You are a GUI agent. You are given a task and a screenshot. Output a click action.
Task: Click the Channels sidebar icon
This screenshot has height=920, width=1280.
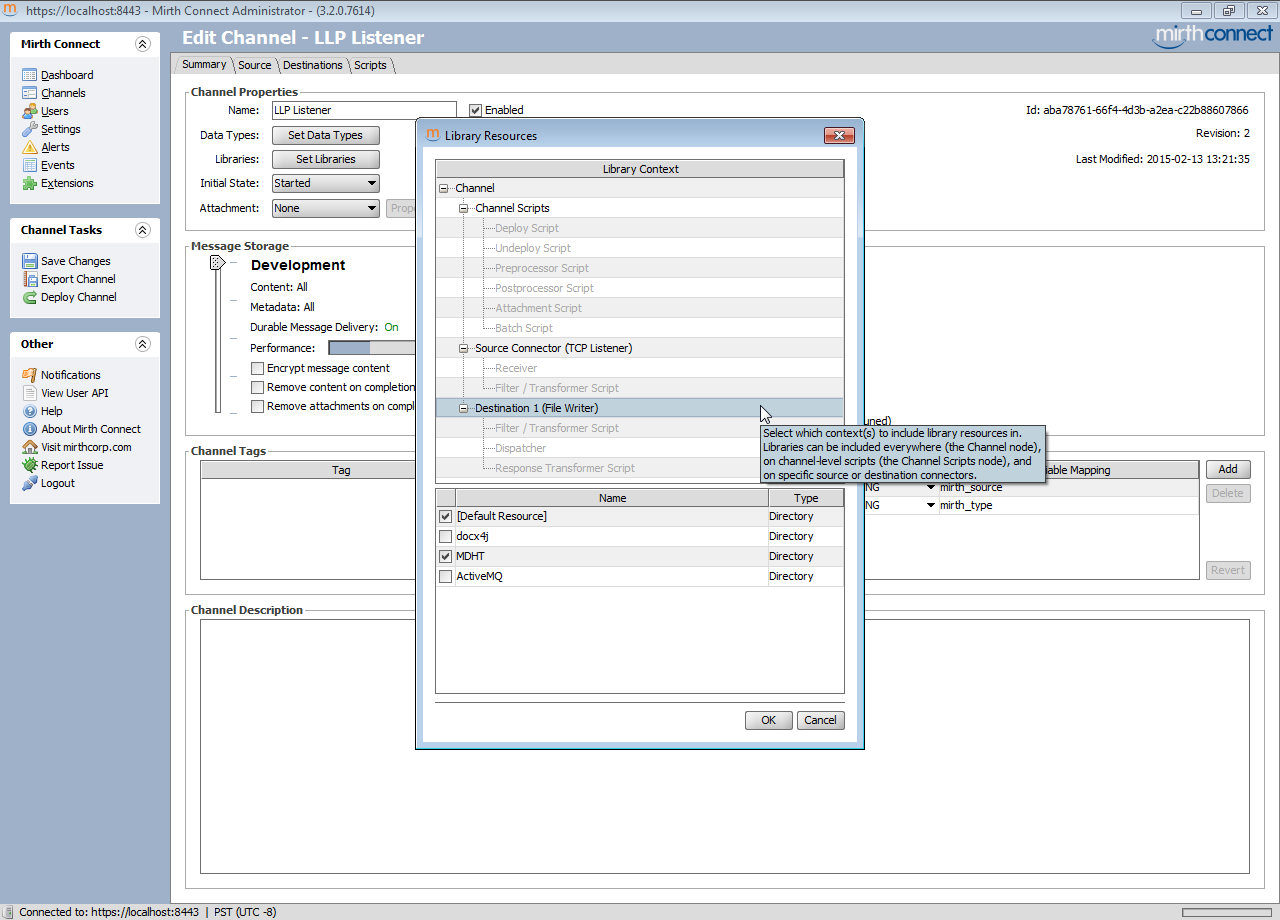(30, 93)
